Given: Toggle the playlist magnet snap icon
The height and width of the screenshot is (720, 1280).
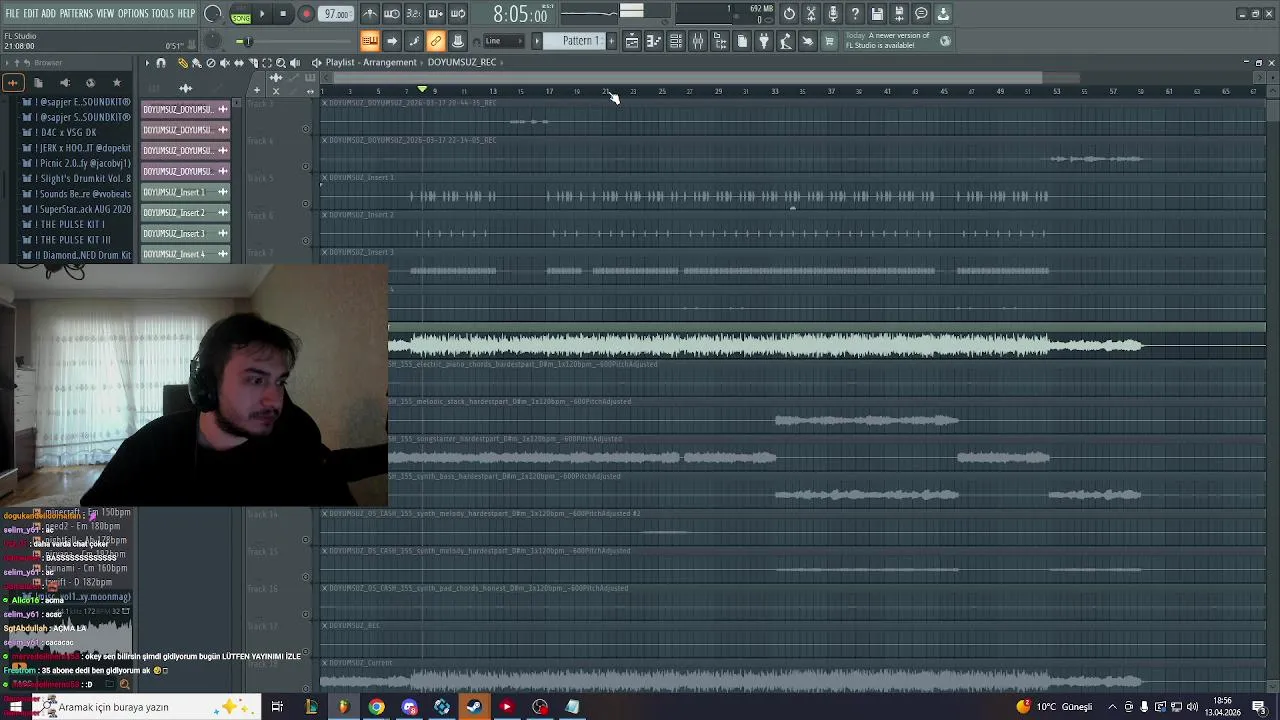Looking at the screenshot, I should 160,63.
